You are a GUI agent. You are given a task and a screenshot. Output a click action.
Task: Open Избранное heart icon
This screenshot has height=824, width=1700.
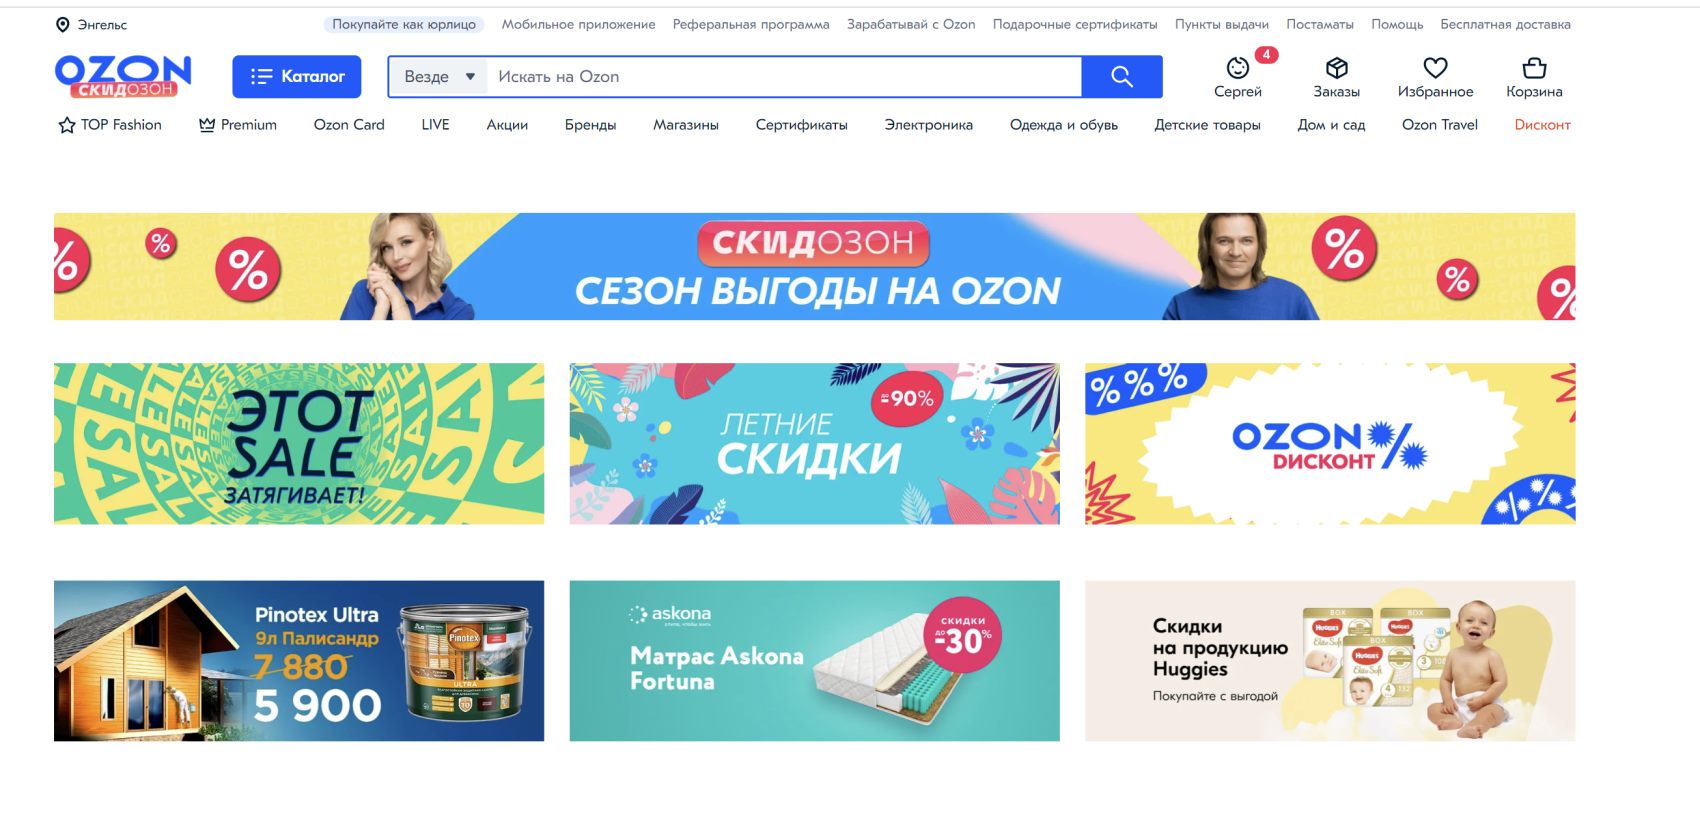1435,68
